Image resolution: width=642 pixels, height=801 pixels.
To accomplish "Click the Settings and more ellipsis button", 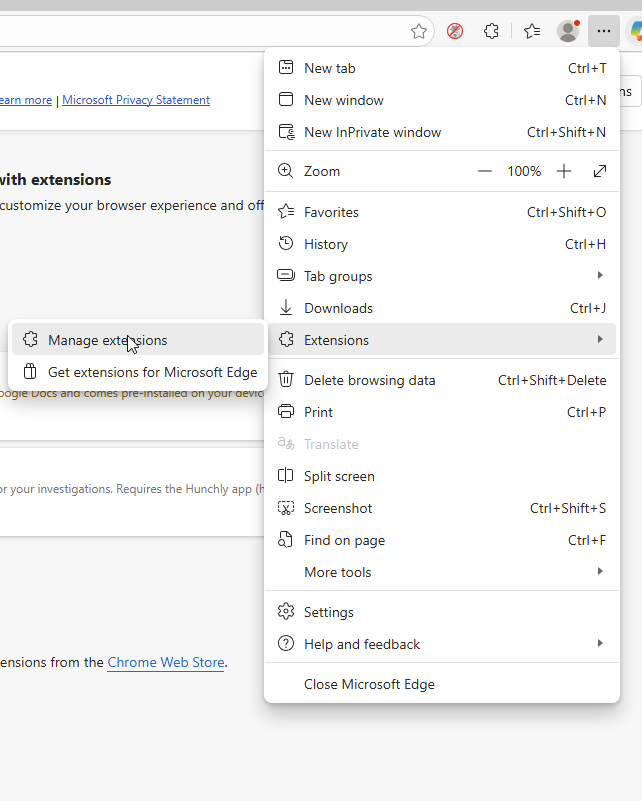I will pyautogui.click(x=603, y=31).
